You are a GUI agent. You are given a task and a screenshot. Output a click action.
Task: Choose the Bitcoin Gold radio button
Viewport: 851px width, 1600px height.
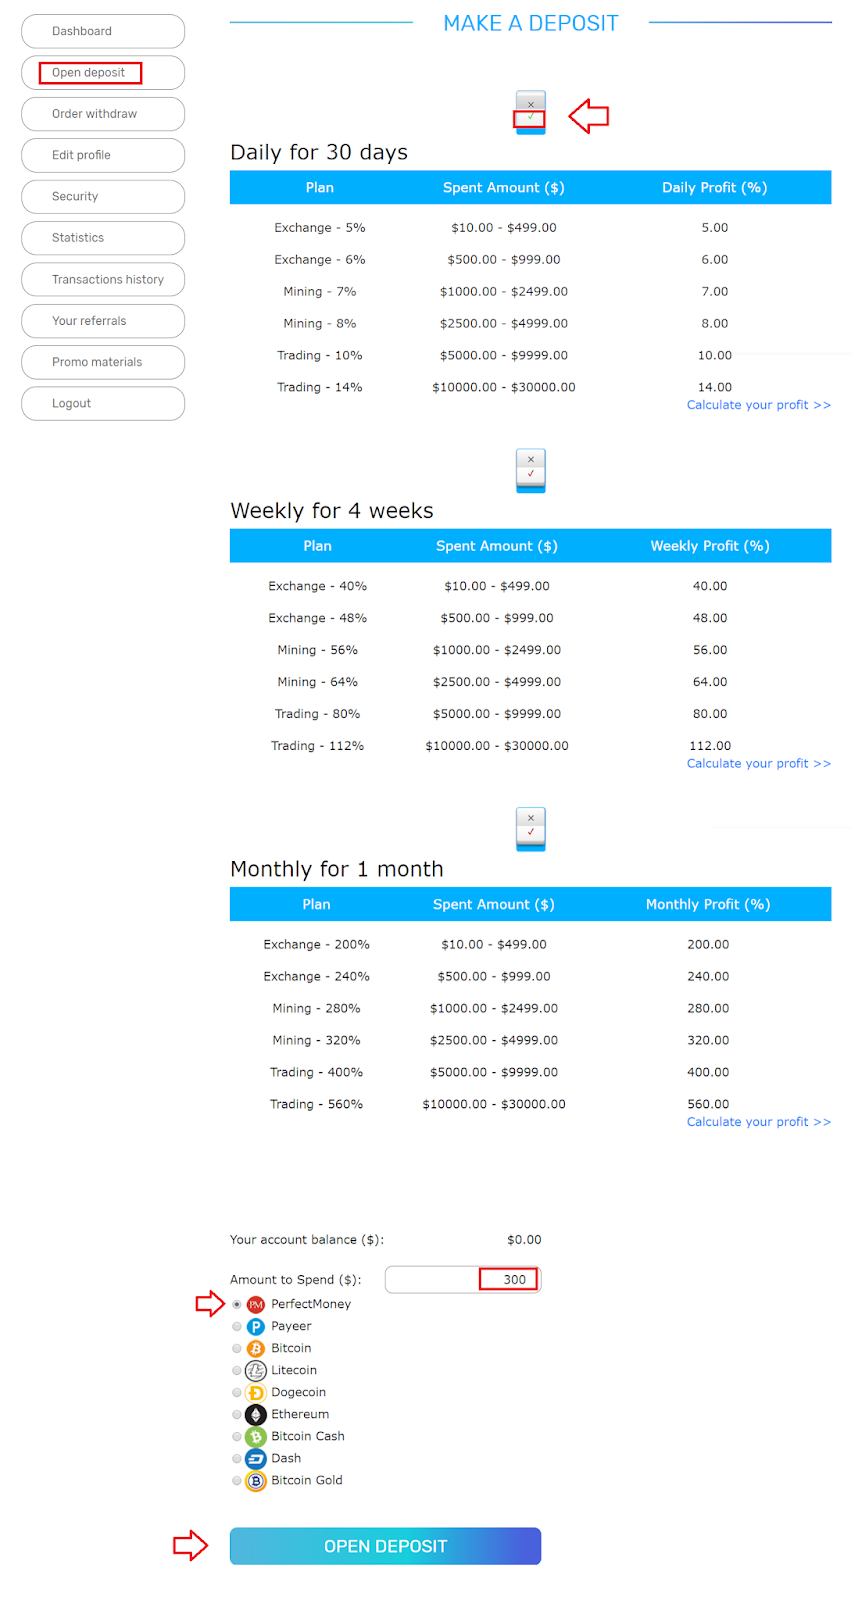[x=237, y=1480]
